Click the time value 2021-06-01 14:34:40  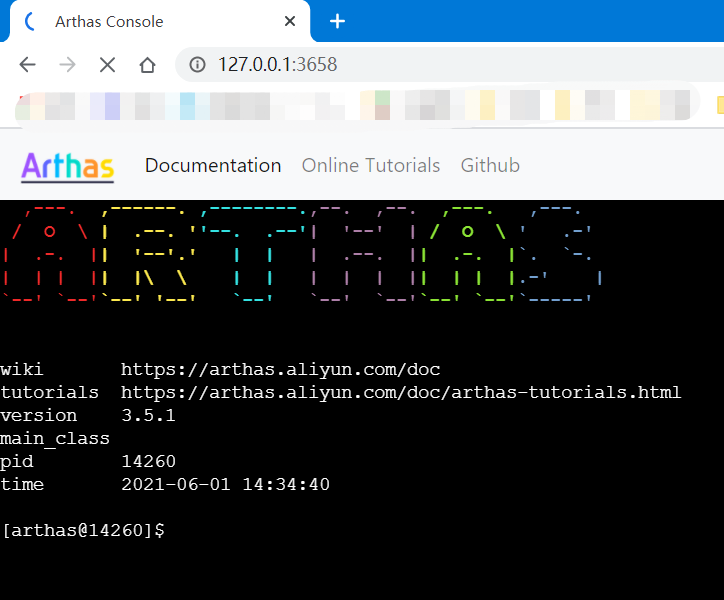tap(225, 485)
